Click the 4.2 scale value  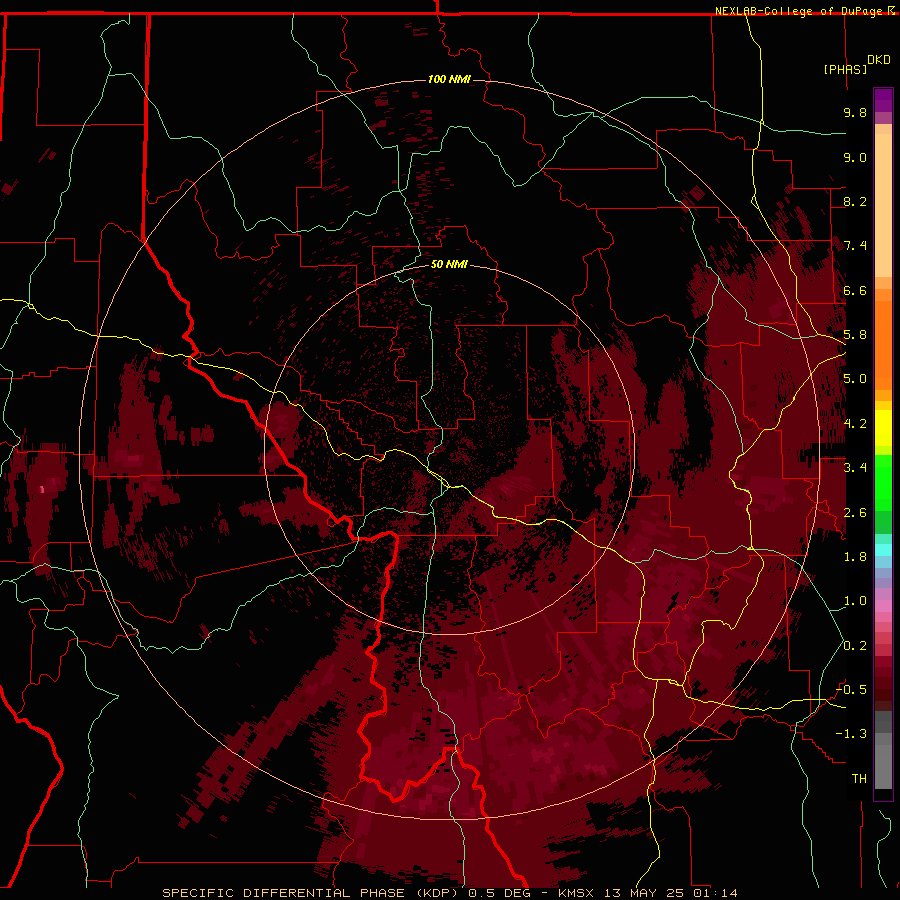click(855, 424)
